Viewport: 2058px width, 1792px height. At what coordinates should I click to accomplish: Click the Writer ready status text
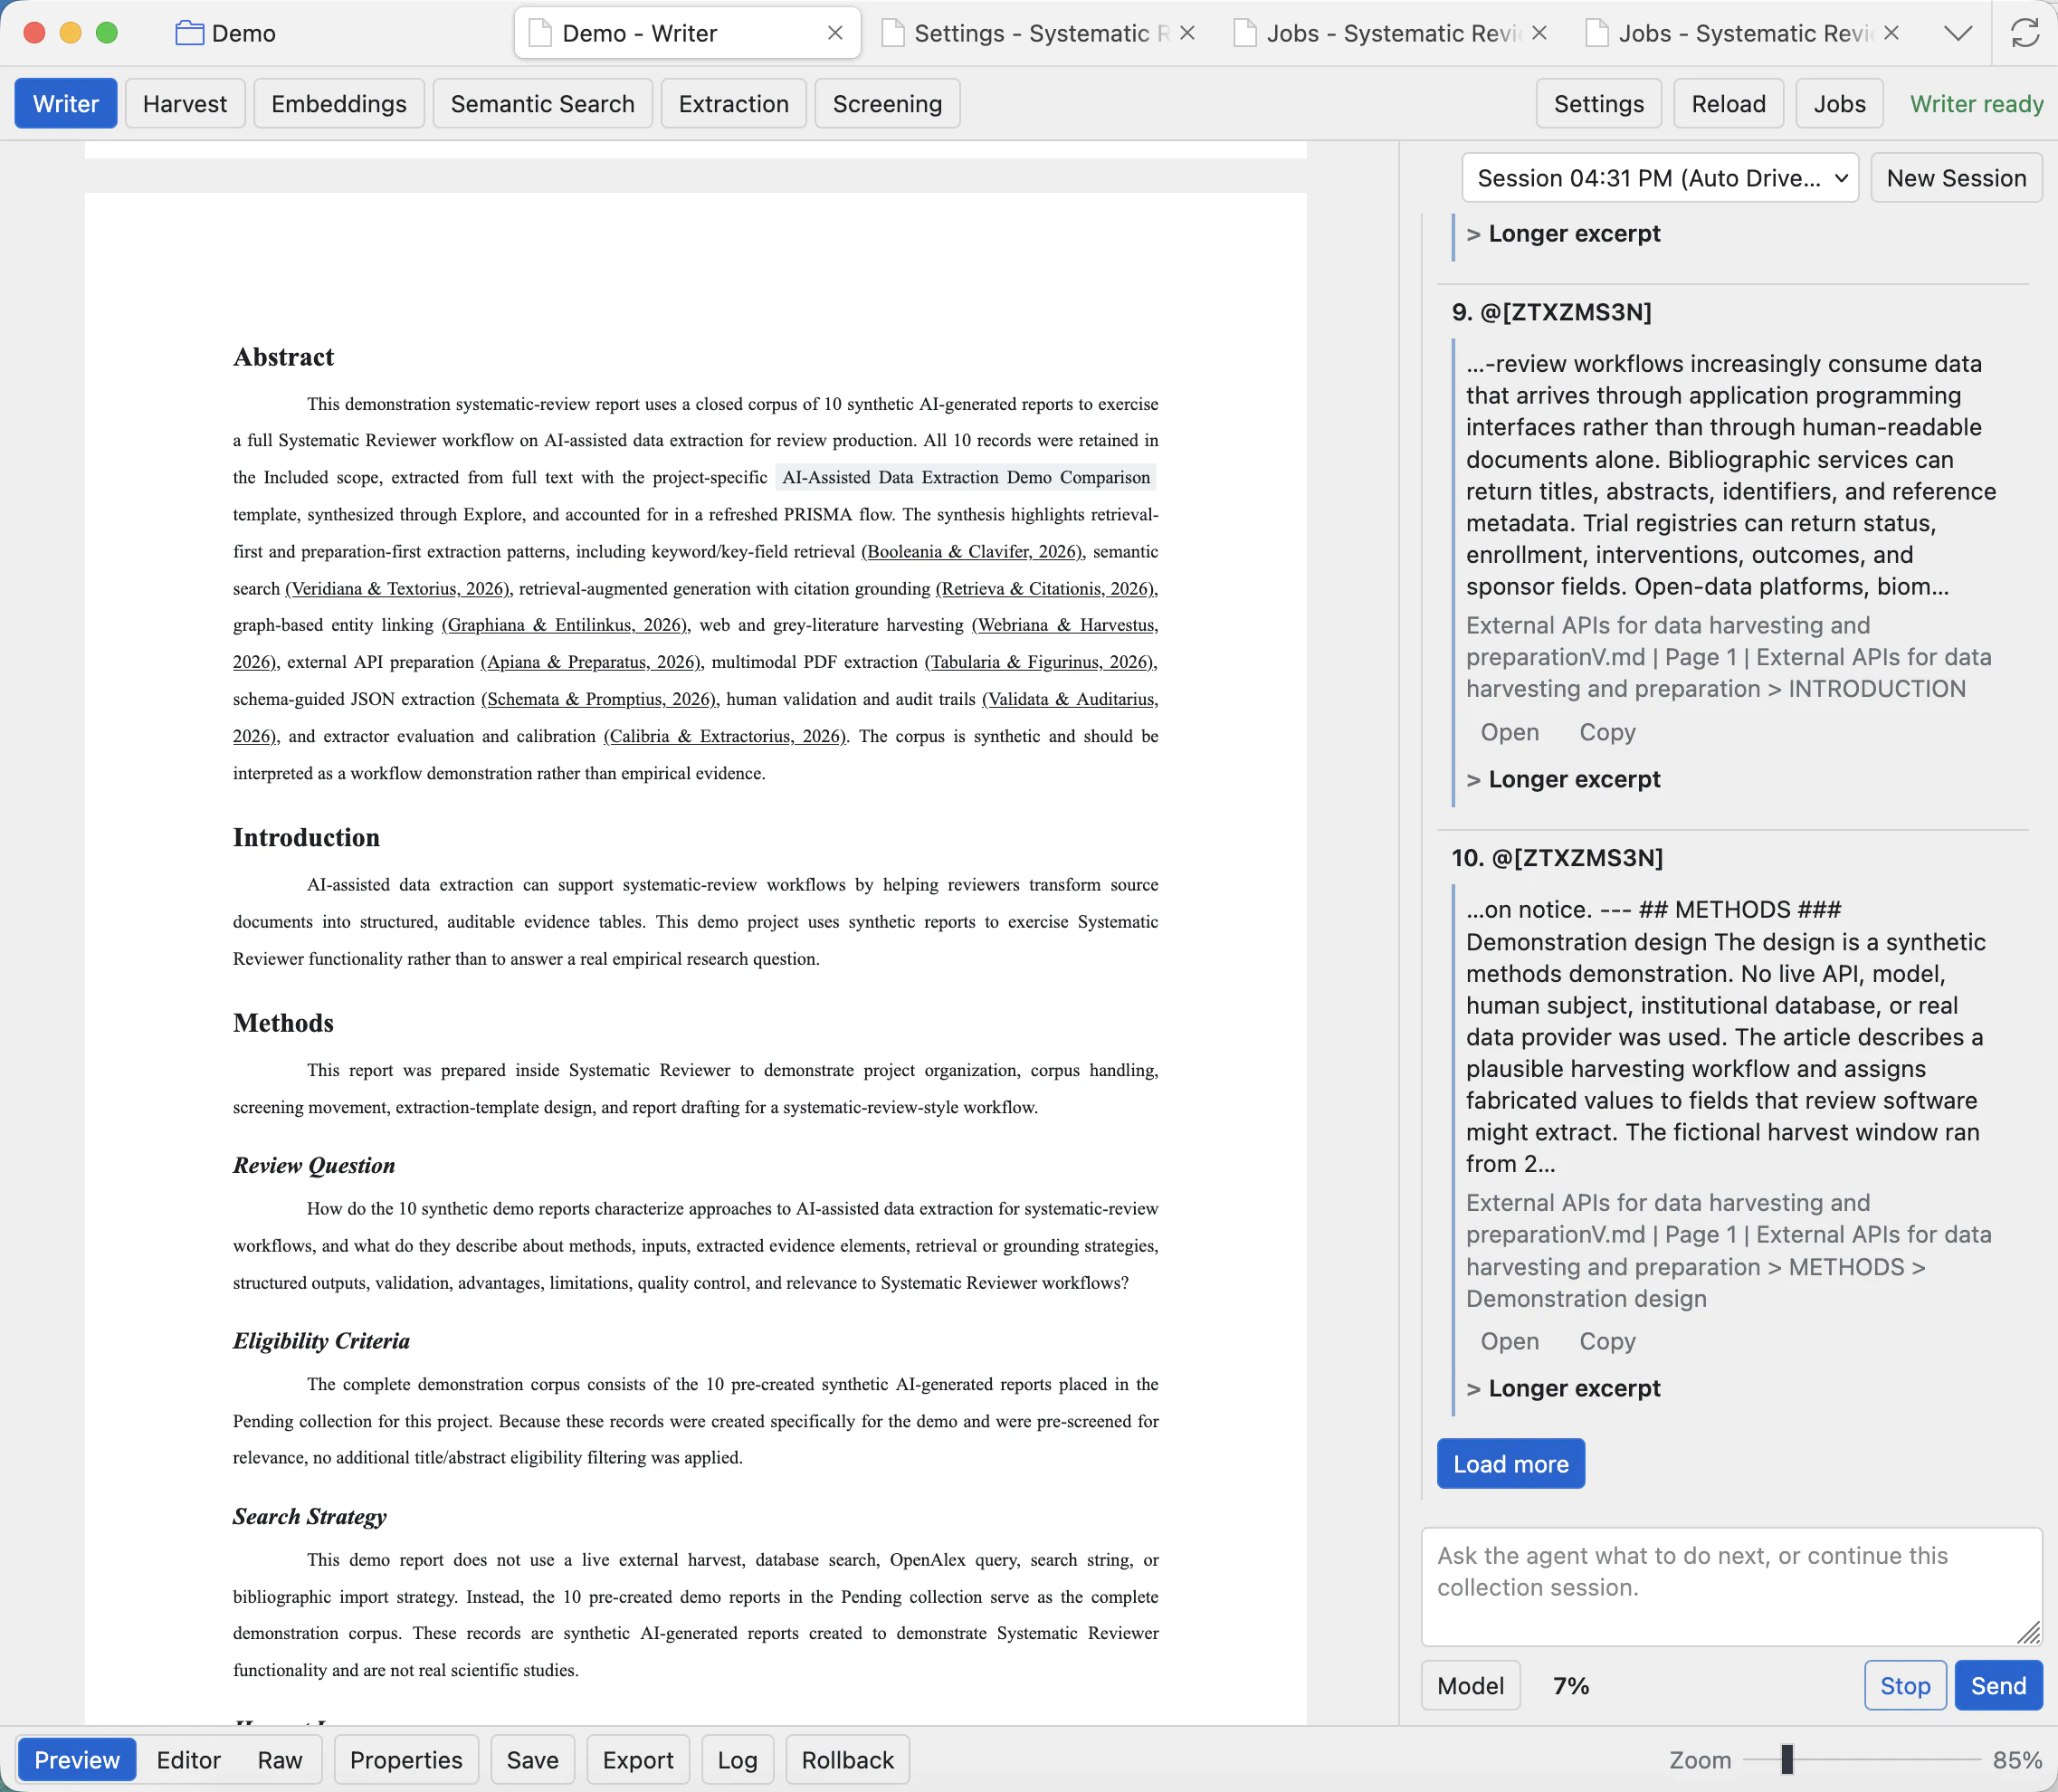[x=1976, y=104]
